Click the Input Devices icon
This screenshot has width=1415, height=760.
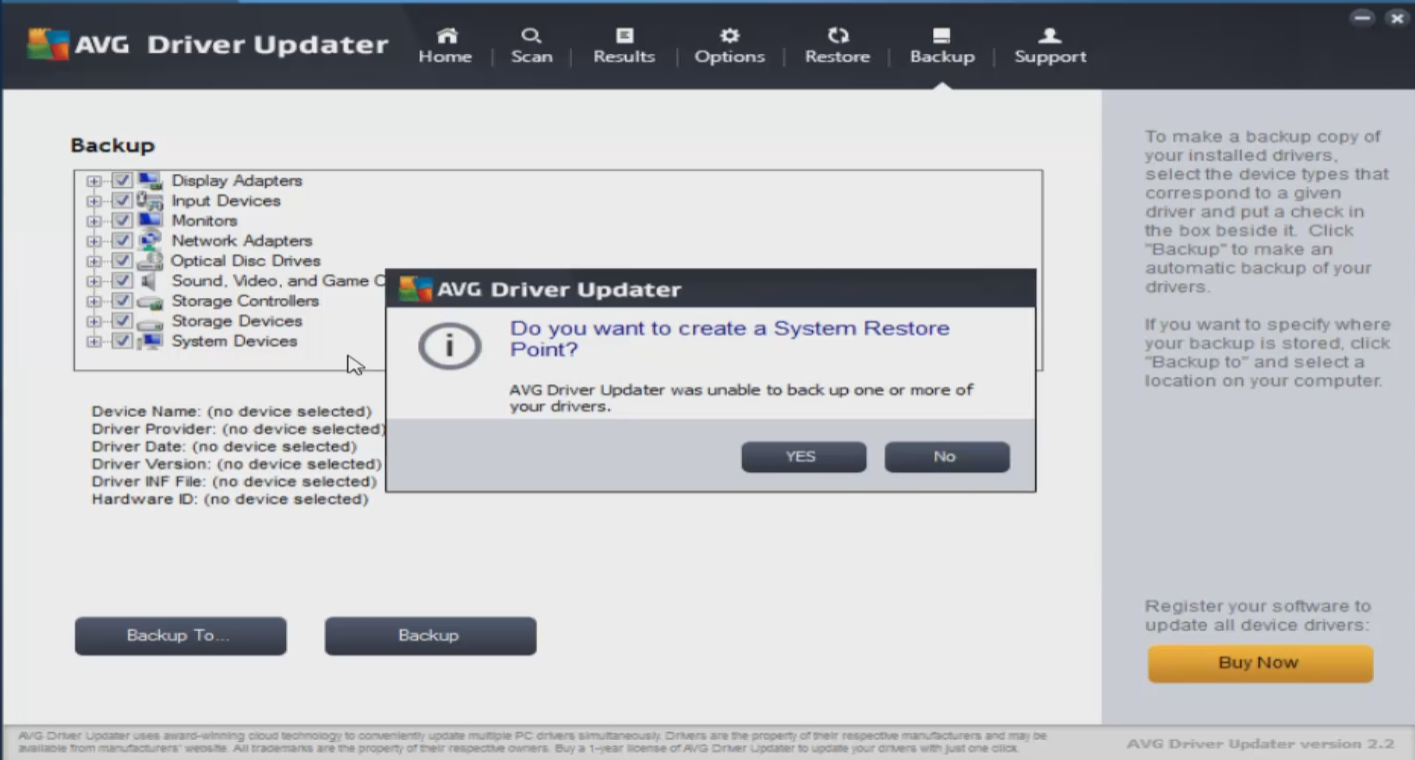click(x=150, y=201)
